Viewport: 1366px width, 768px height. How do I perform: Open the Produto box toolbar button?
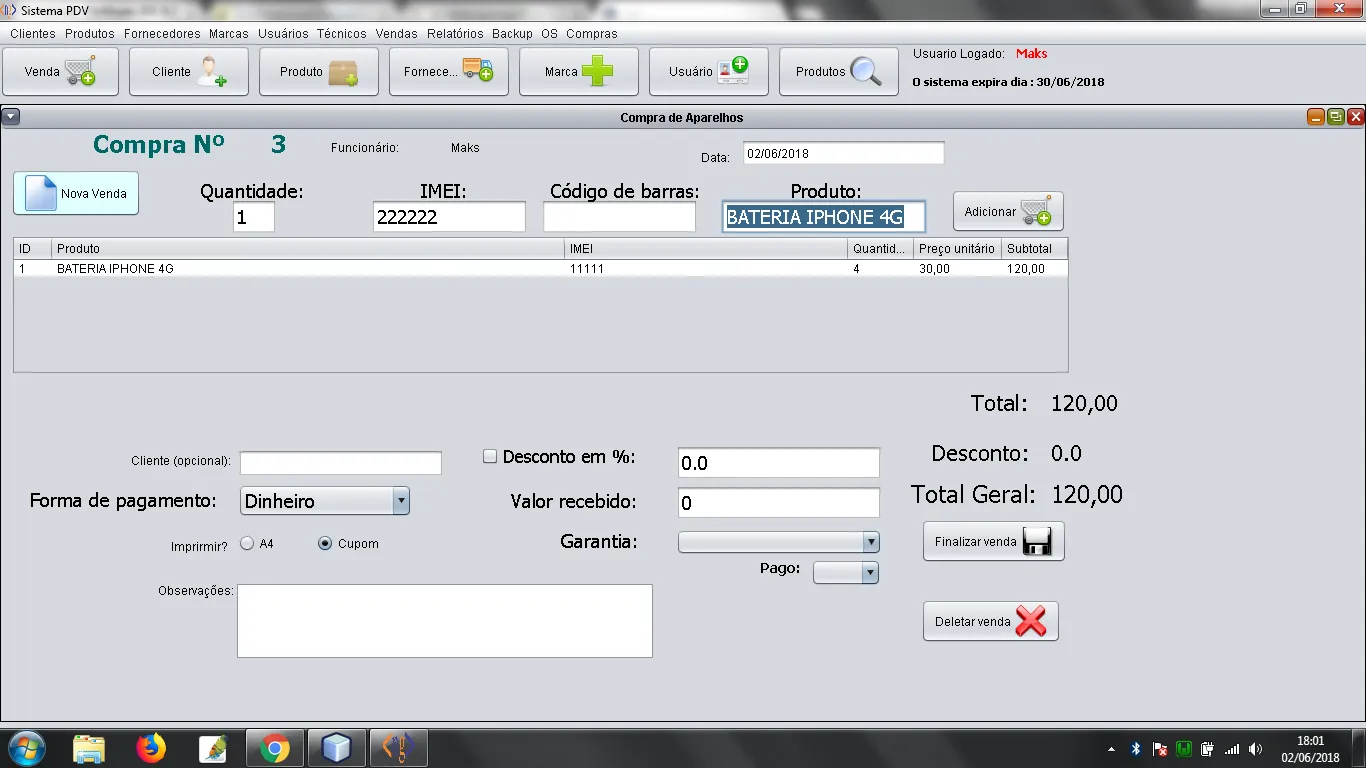pyautogui.click(x=319, y=72)
